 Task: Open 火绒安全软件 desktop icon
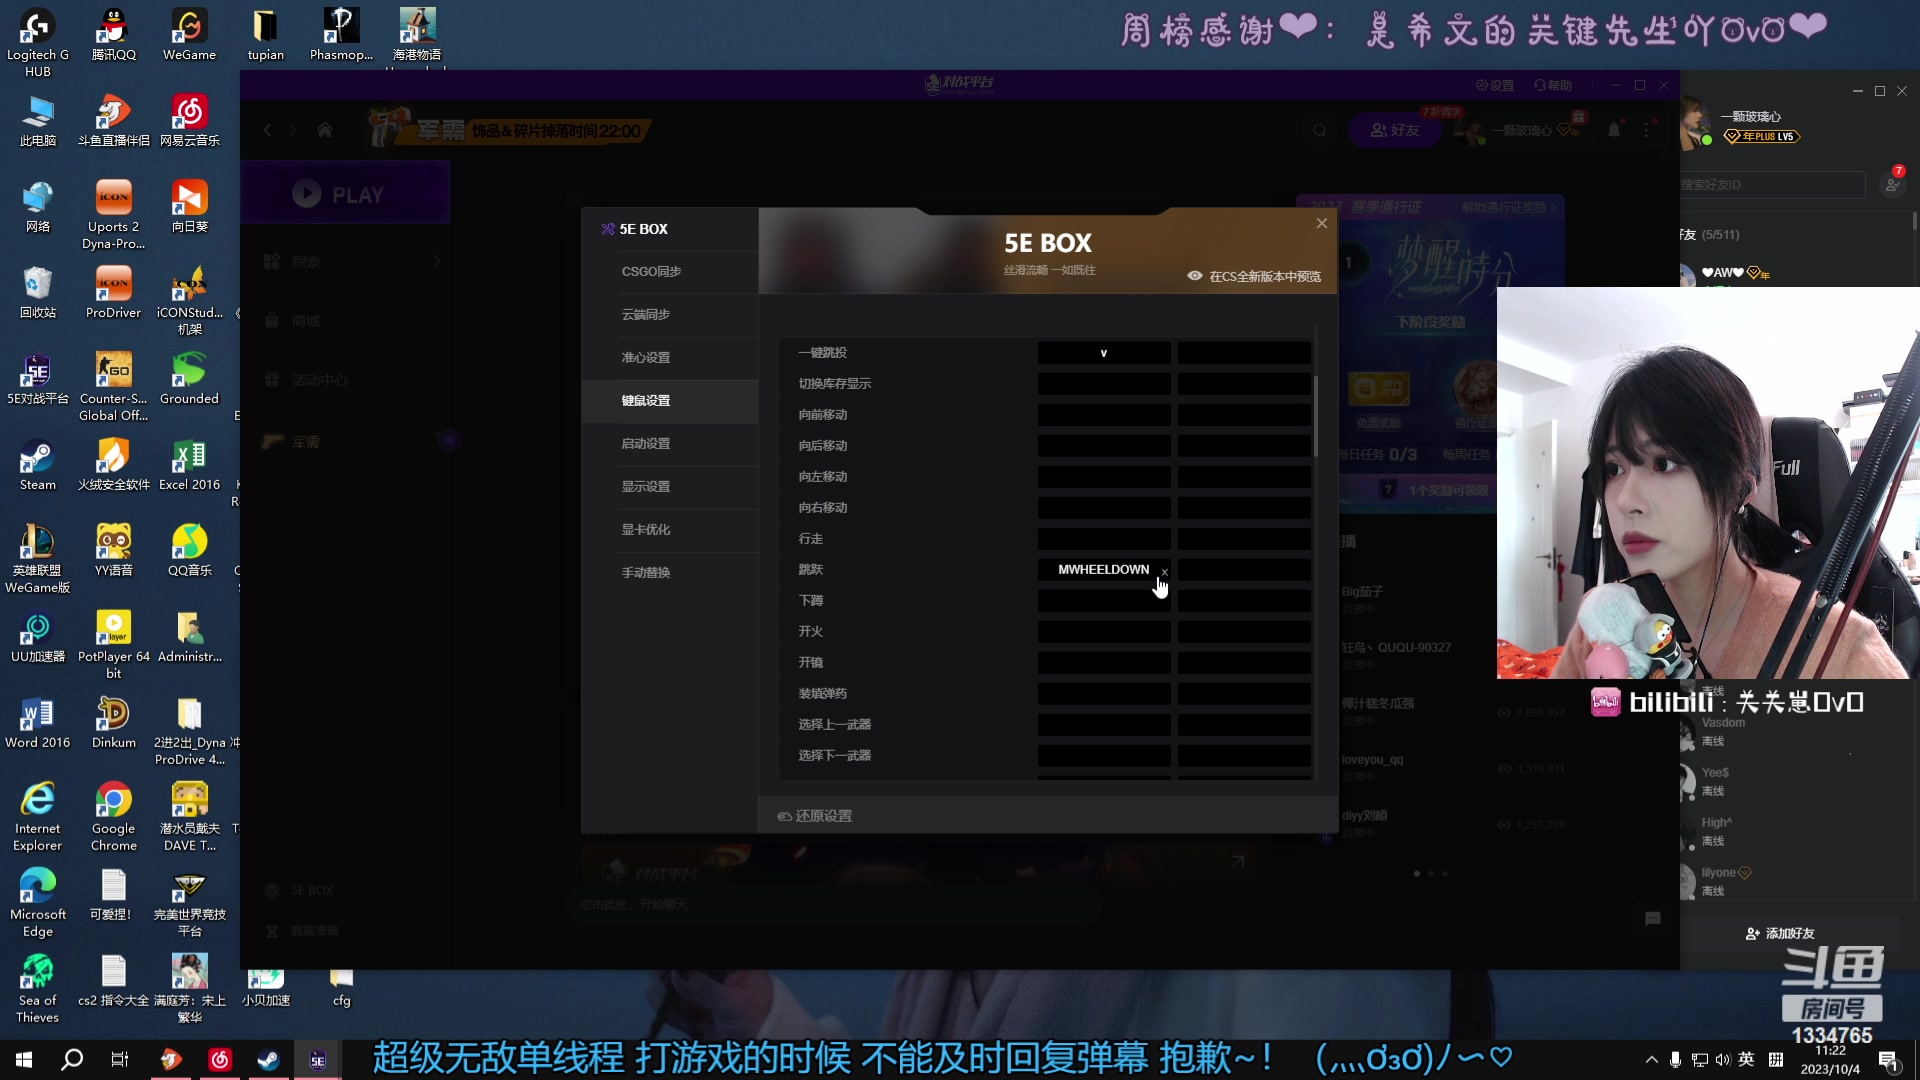point(114,464)
